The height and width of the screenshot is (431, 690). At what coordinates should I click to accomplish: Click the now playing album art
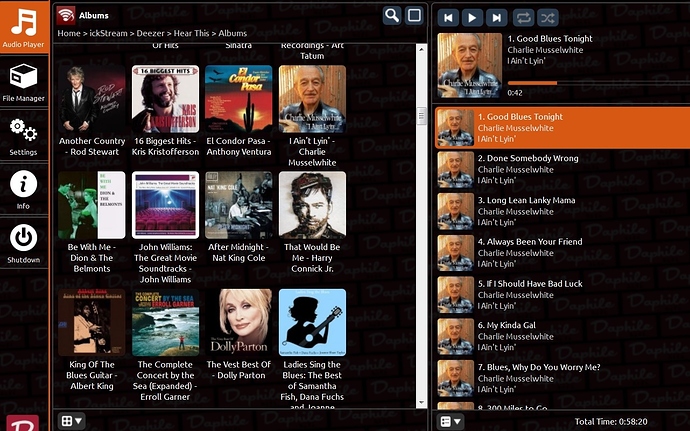470,65
